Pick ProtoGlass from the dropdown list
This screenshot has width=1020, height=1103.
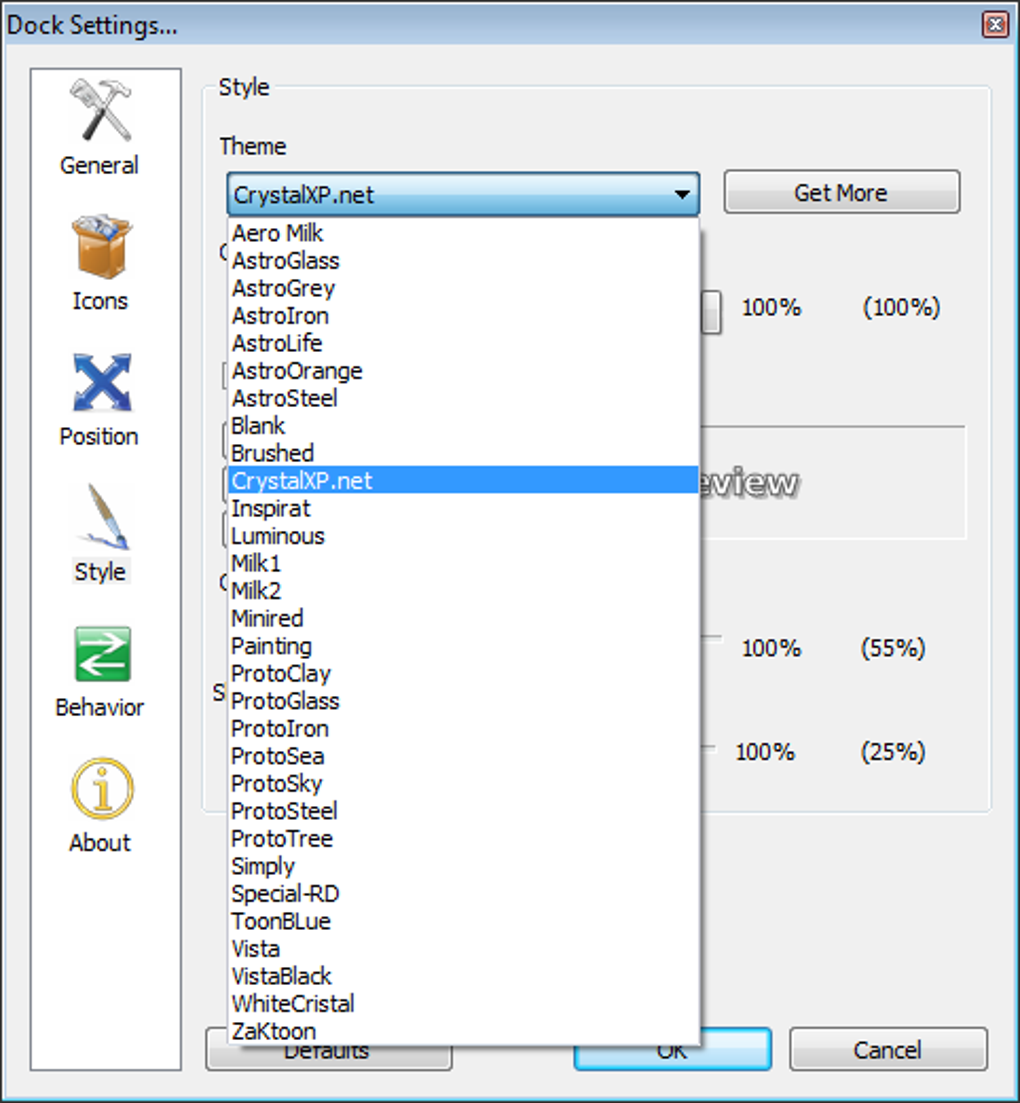285,701
